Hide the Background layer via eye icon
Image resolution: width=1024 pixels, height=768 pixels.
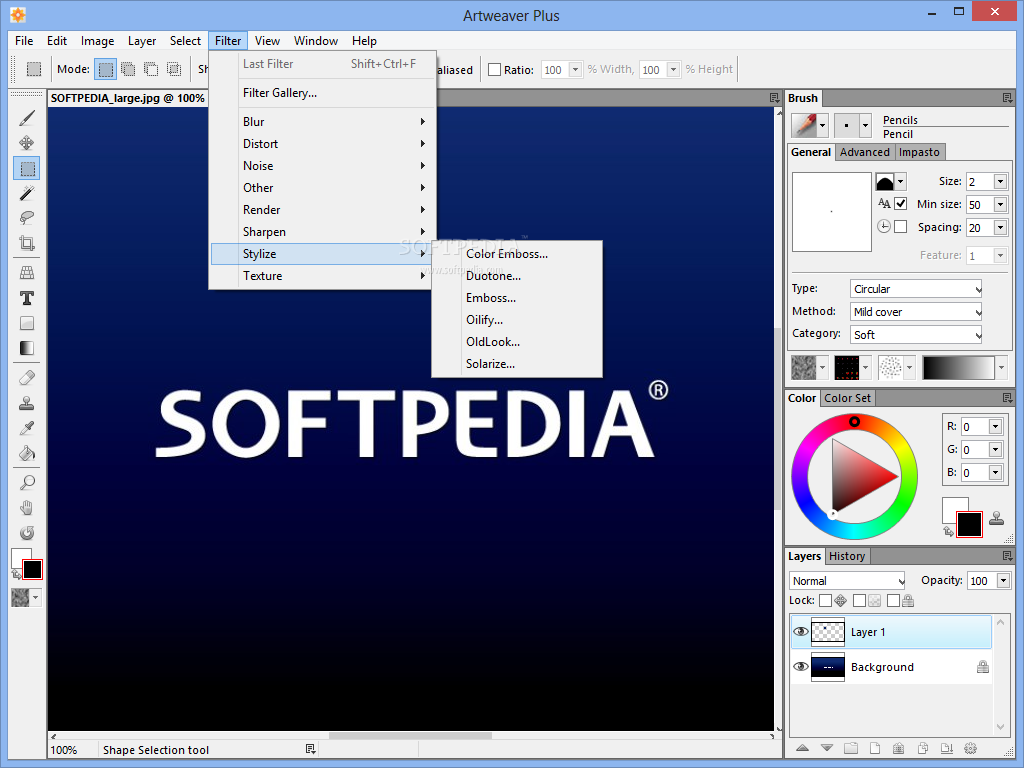pos(801,667)
